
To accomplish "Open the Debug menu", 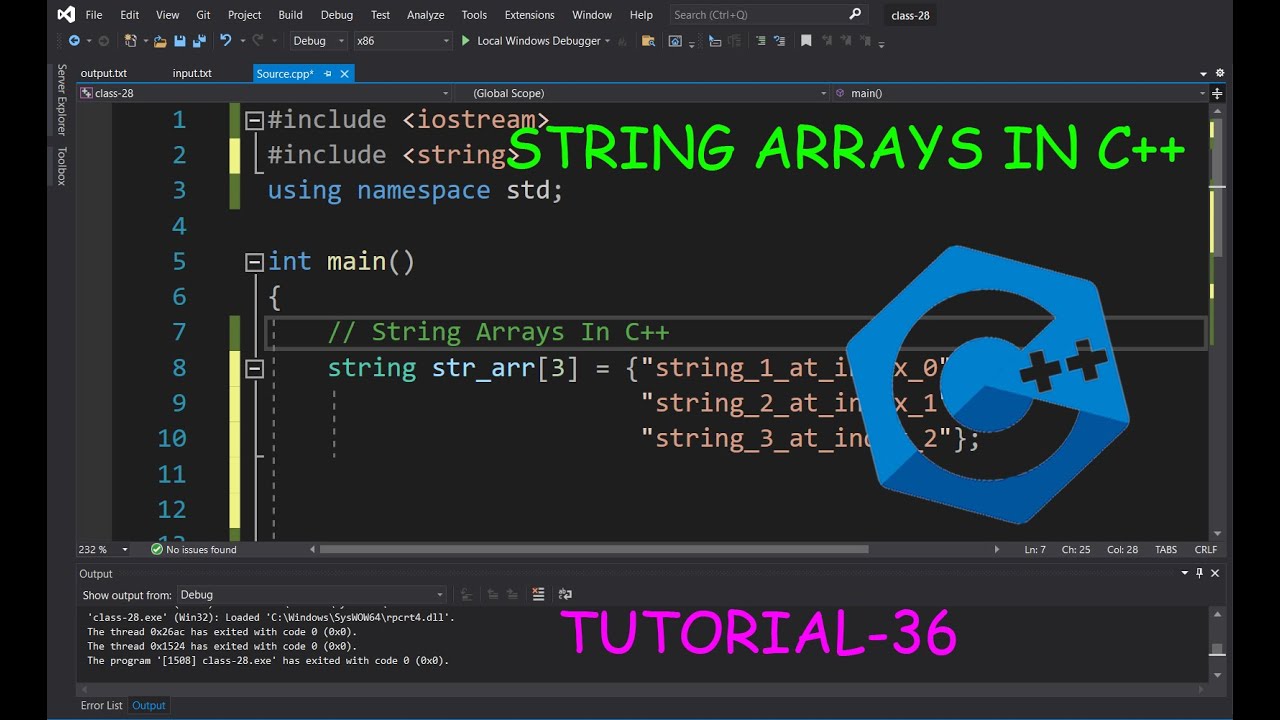I will pos(337,15).
